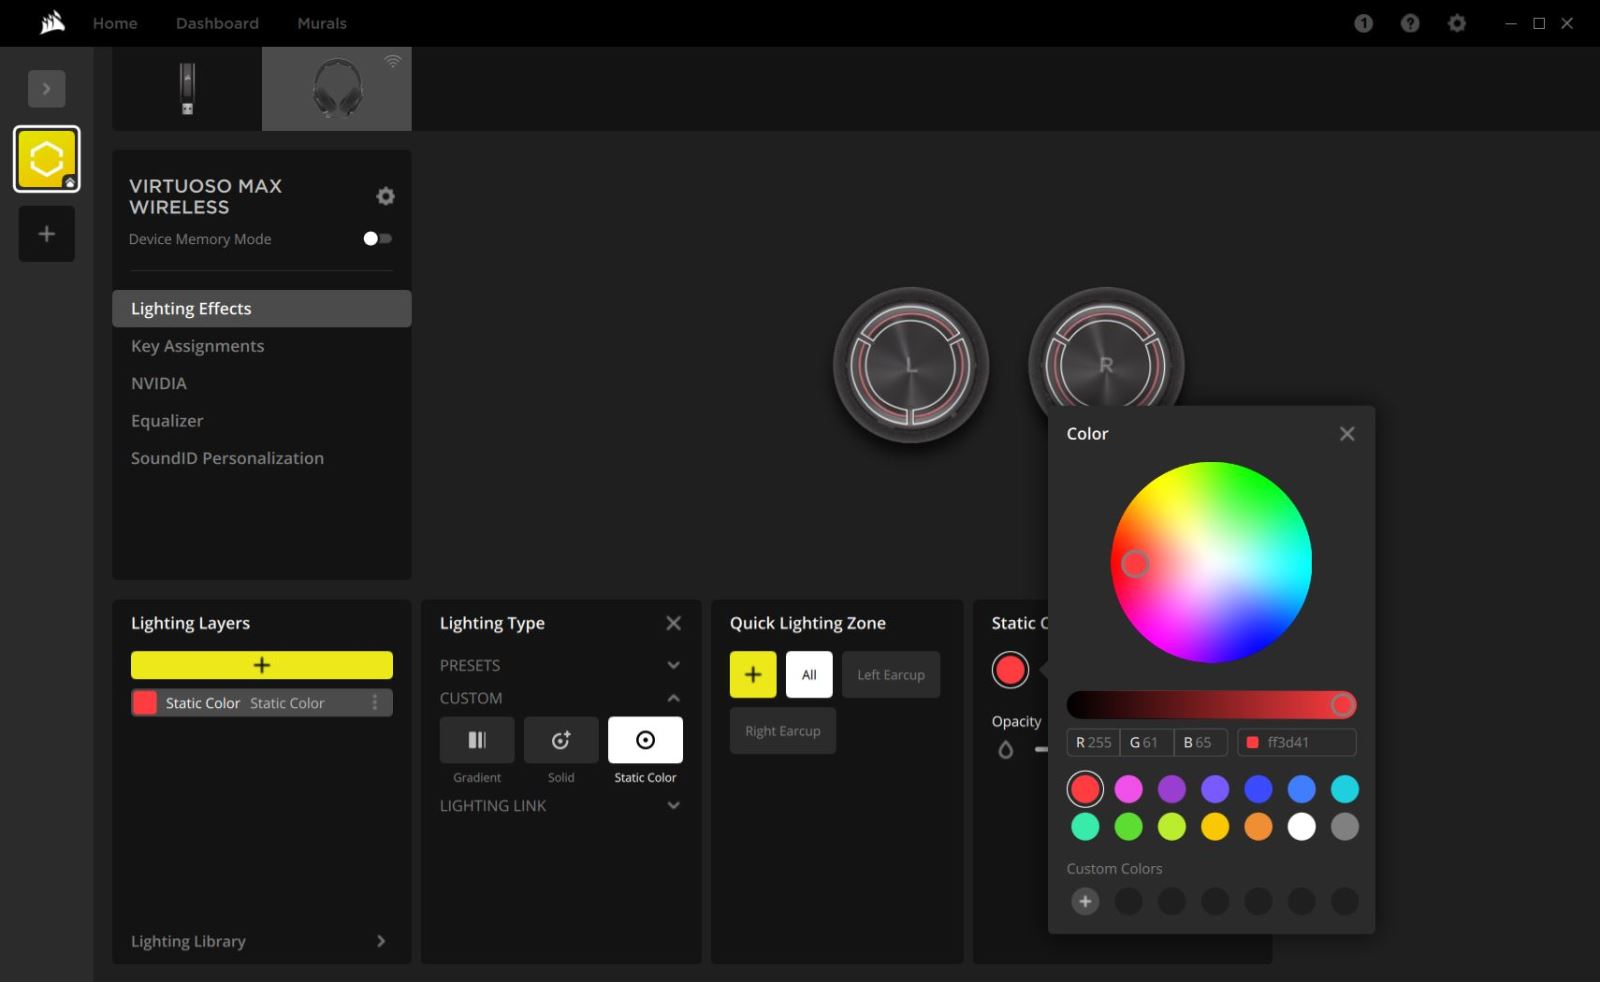This screenshot has height=982, width=1600.
Task: Open Equalizer section
Action: coord(167,421)
